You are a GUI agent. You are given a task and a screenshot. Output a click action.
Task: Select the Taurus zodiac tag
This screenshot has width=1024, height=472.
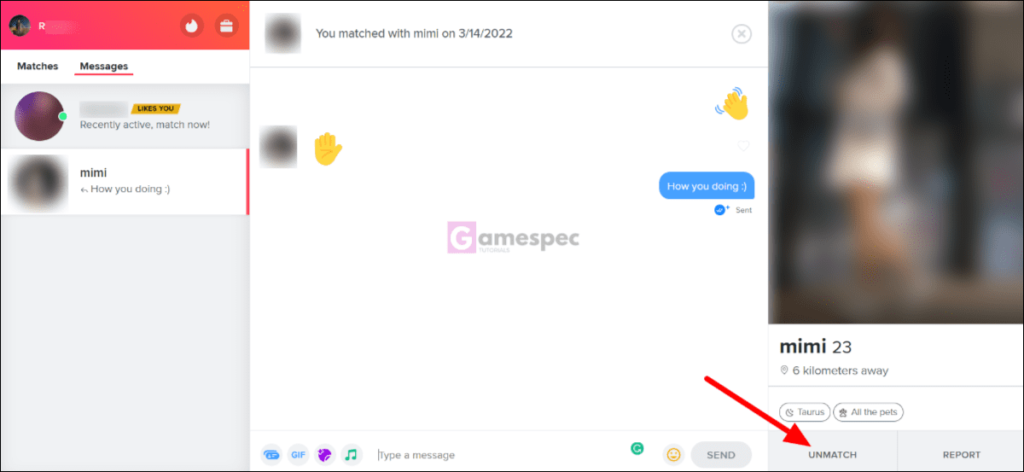coord(805,412)
